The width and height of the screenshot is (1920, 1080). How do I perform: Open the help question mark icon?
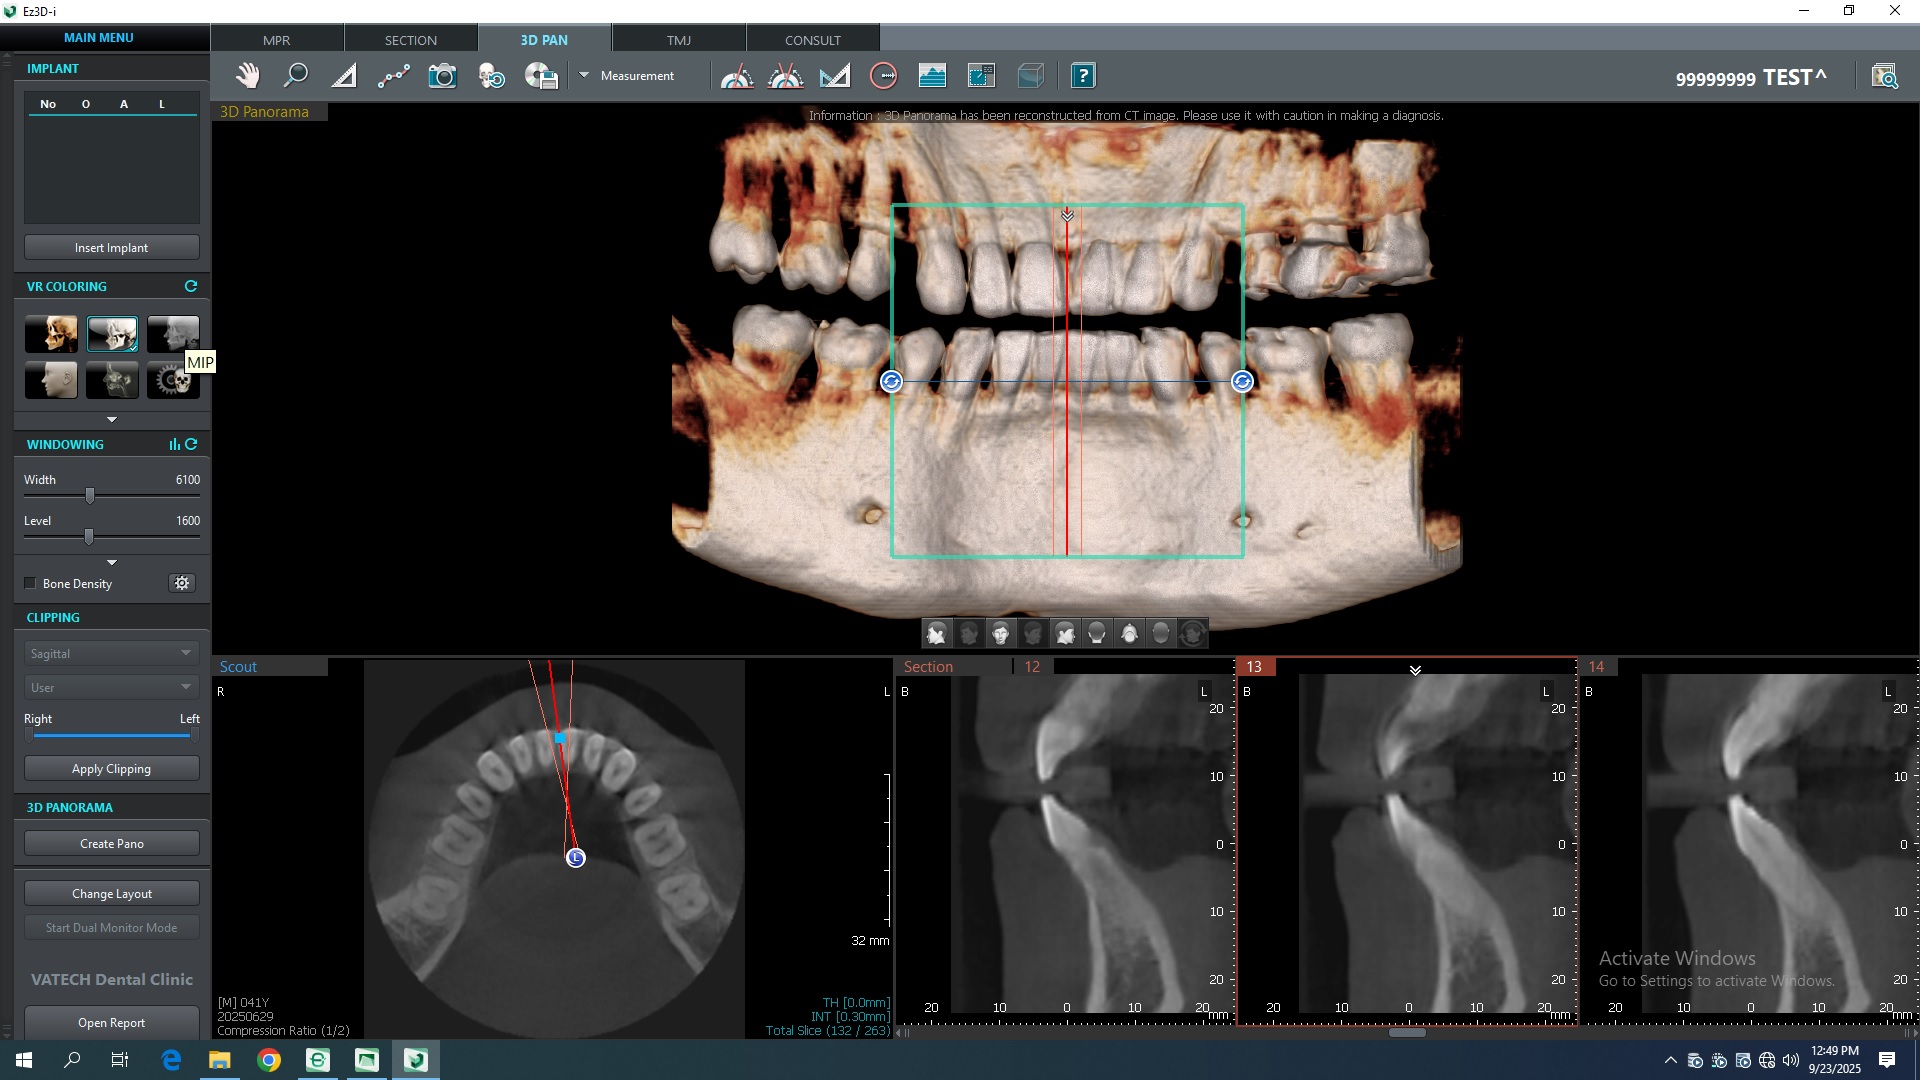click(1083, 76)
